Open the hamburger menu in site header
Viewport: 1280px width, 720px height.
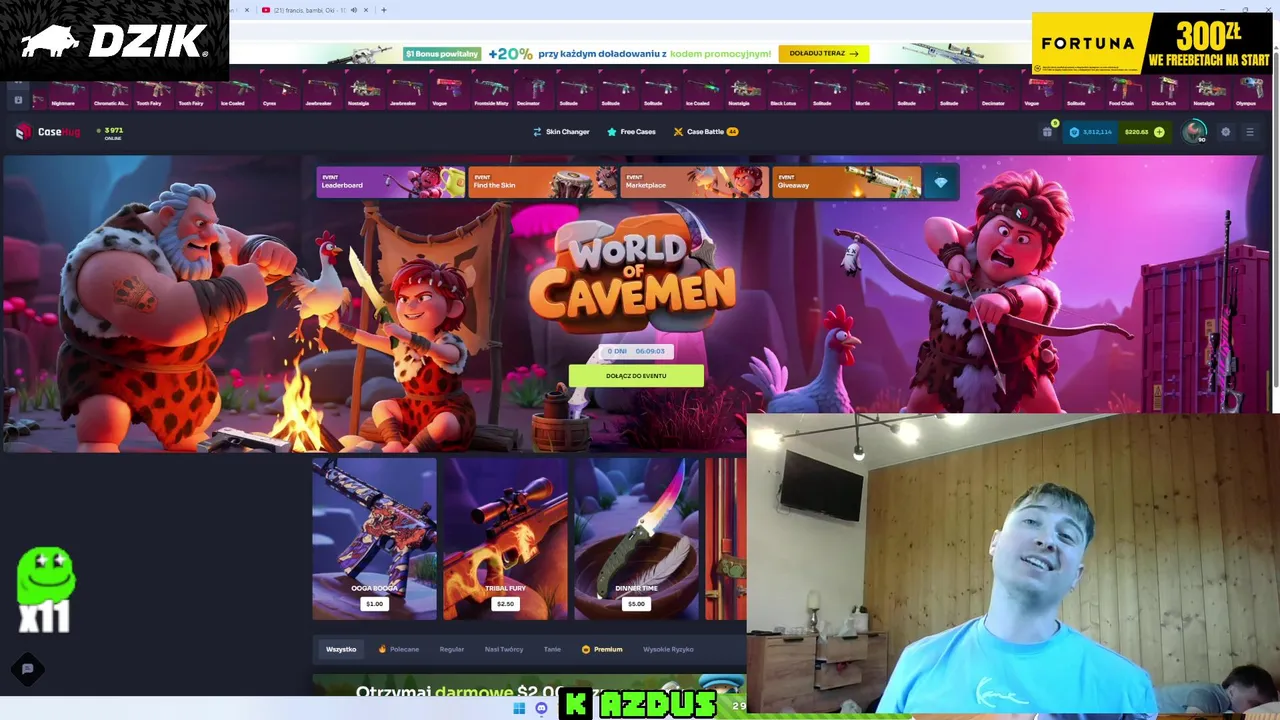[1249, 132]
